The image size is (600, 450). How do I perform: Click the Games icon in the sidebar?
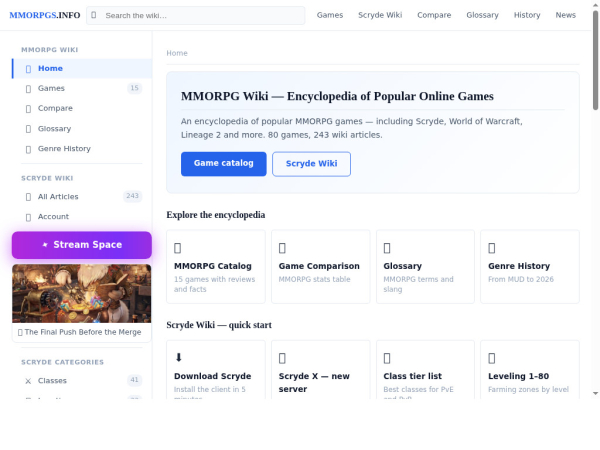28,89
